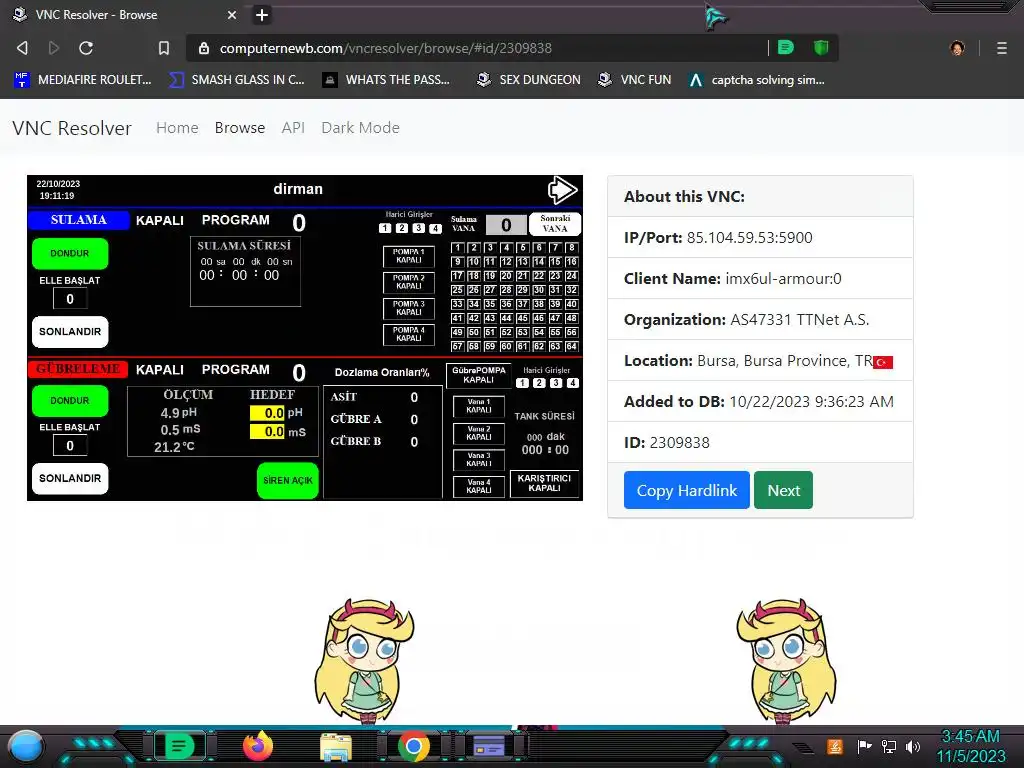Open the VNC FUN bookmark
The height and width of the screenshot is (768, 1024).
(x=635, y=80)
